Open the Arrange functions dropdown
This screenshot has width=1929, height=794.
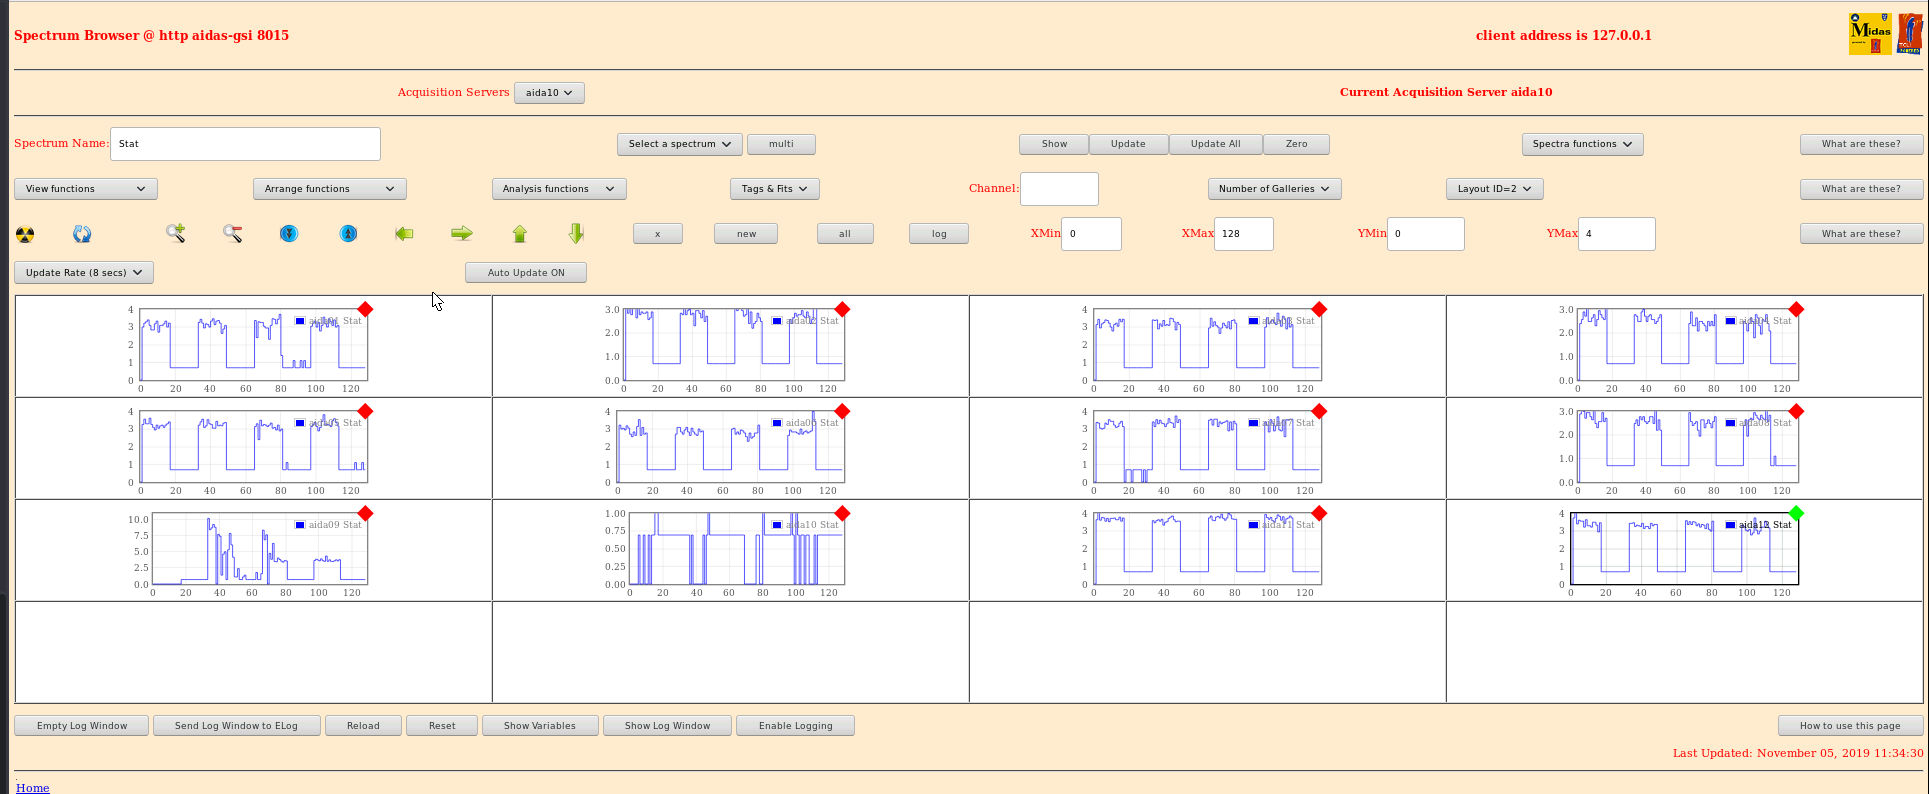[x=330, y=188]
